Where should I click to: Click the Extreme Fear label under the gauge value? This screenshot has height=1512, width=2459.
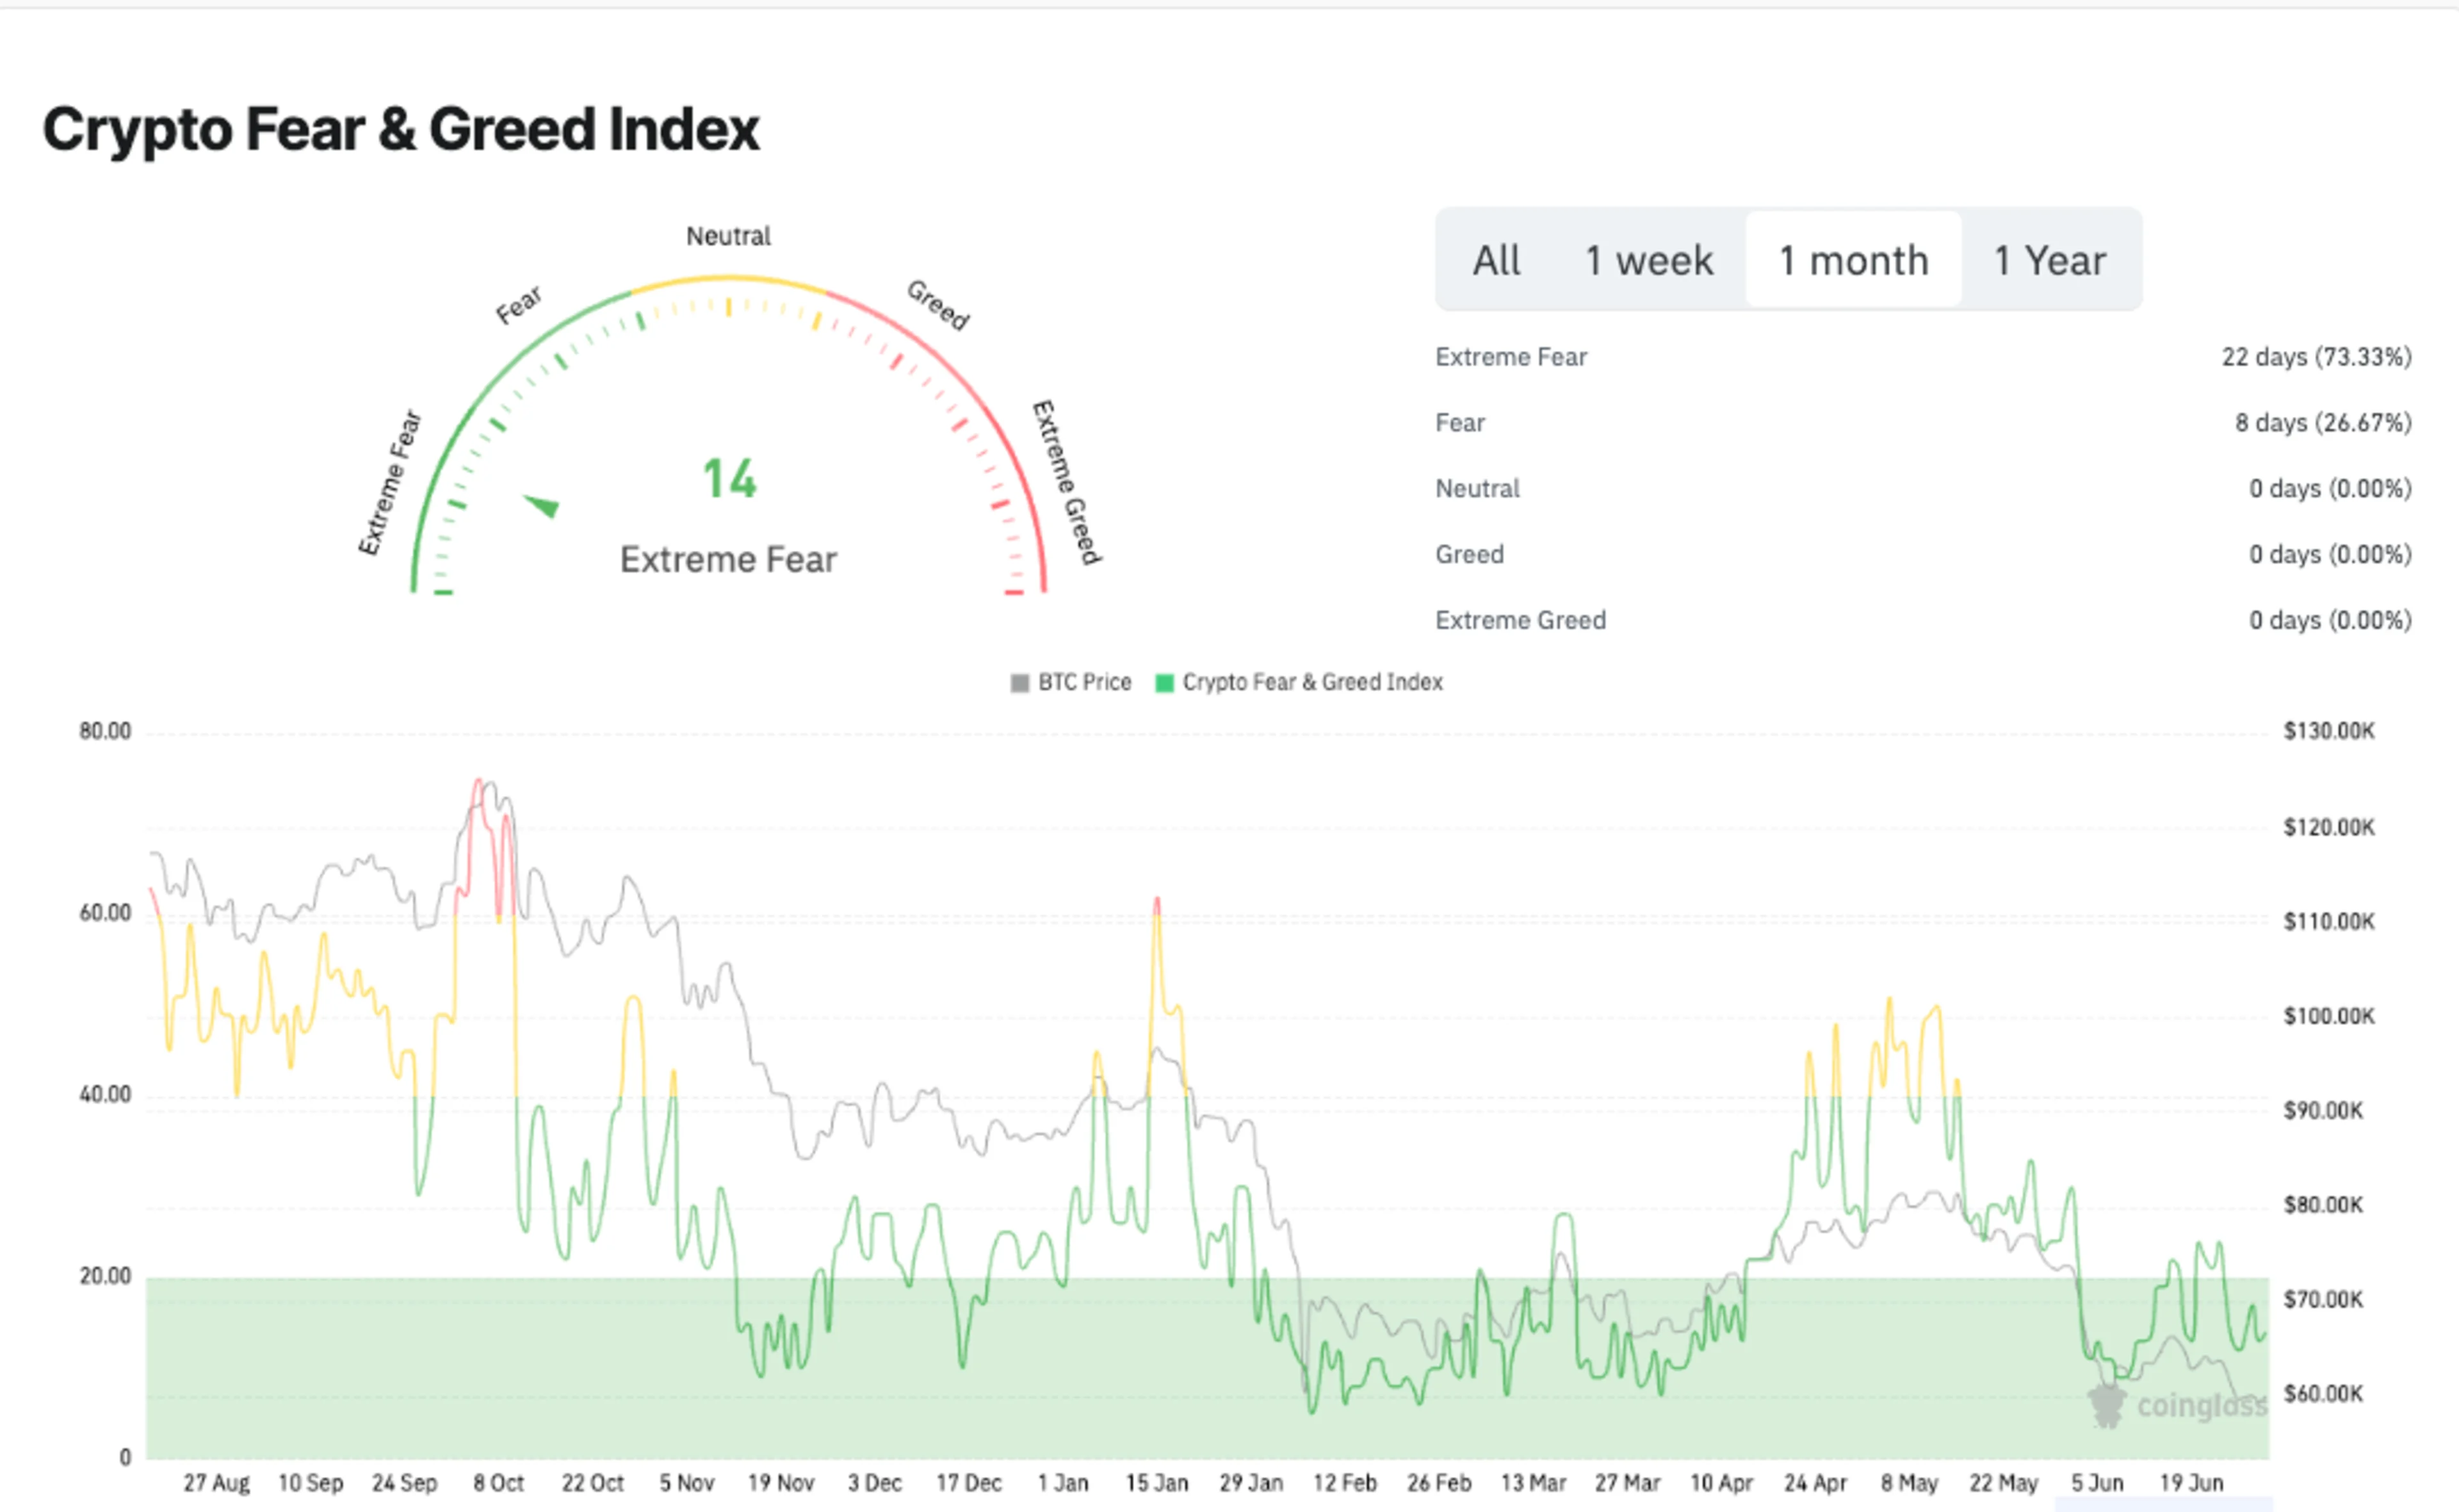728,559
